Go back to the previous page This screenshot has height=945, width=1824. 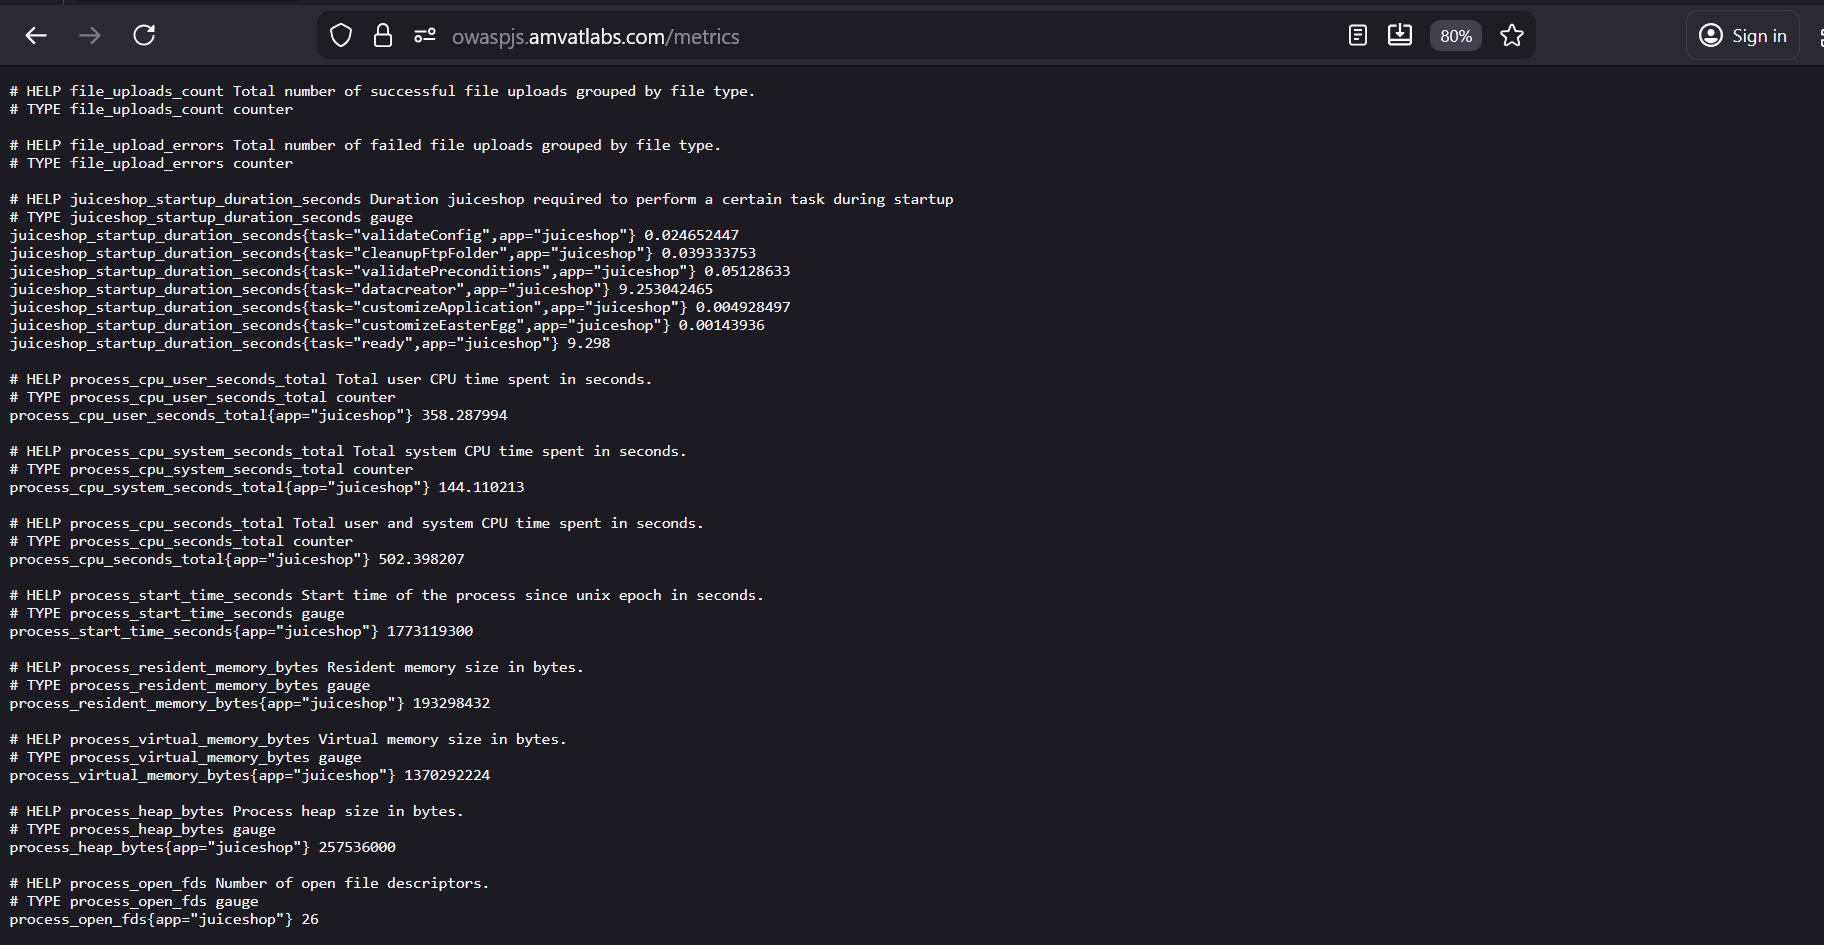coord(36,36)
